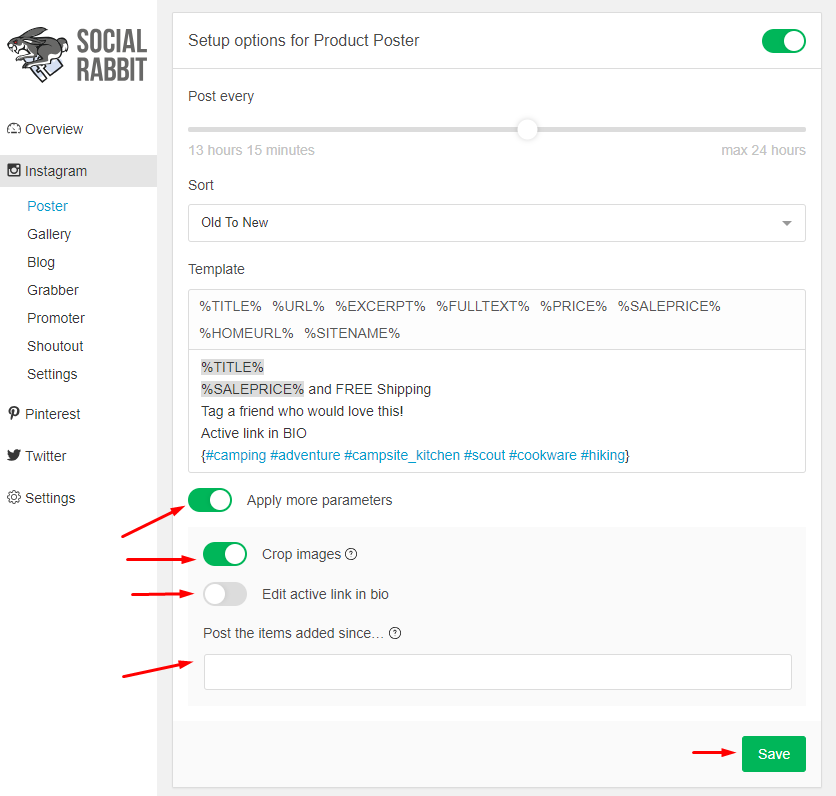Open the Gallery submenu item
The height and width of the screenshot is (796, 836).
[x=49, y=234]
